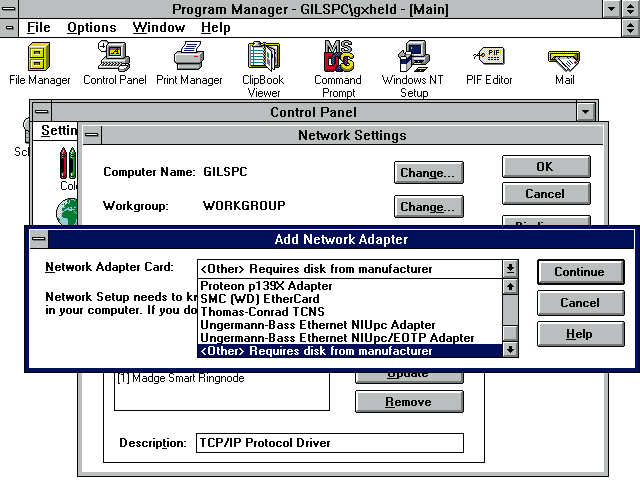Click the Remove button in Network Settings
640x480 pixels.
coord(408,402)
